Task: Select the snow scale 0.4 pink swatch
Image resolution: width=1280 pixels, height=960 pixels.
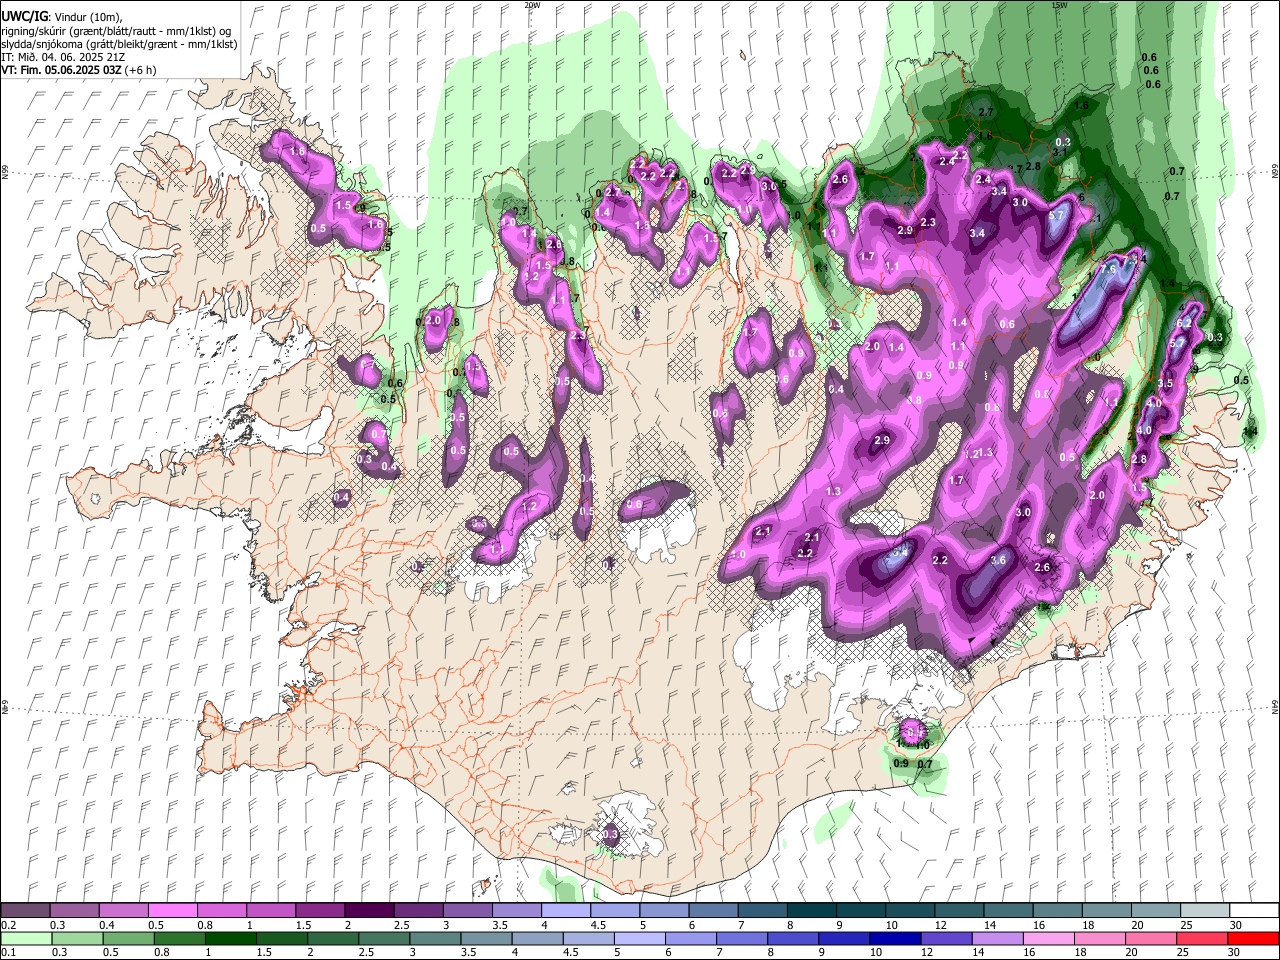Action: [123, 911]
